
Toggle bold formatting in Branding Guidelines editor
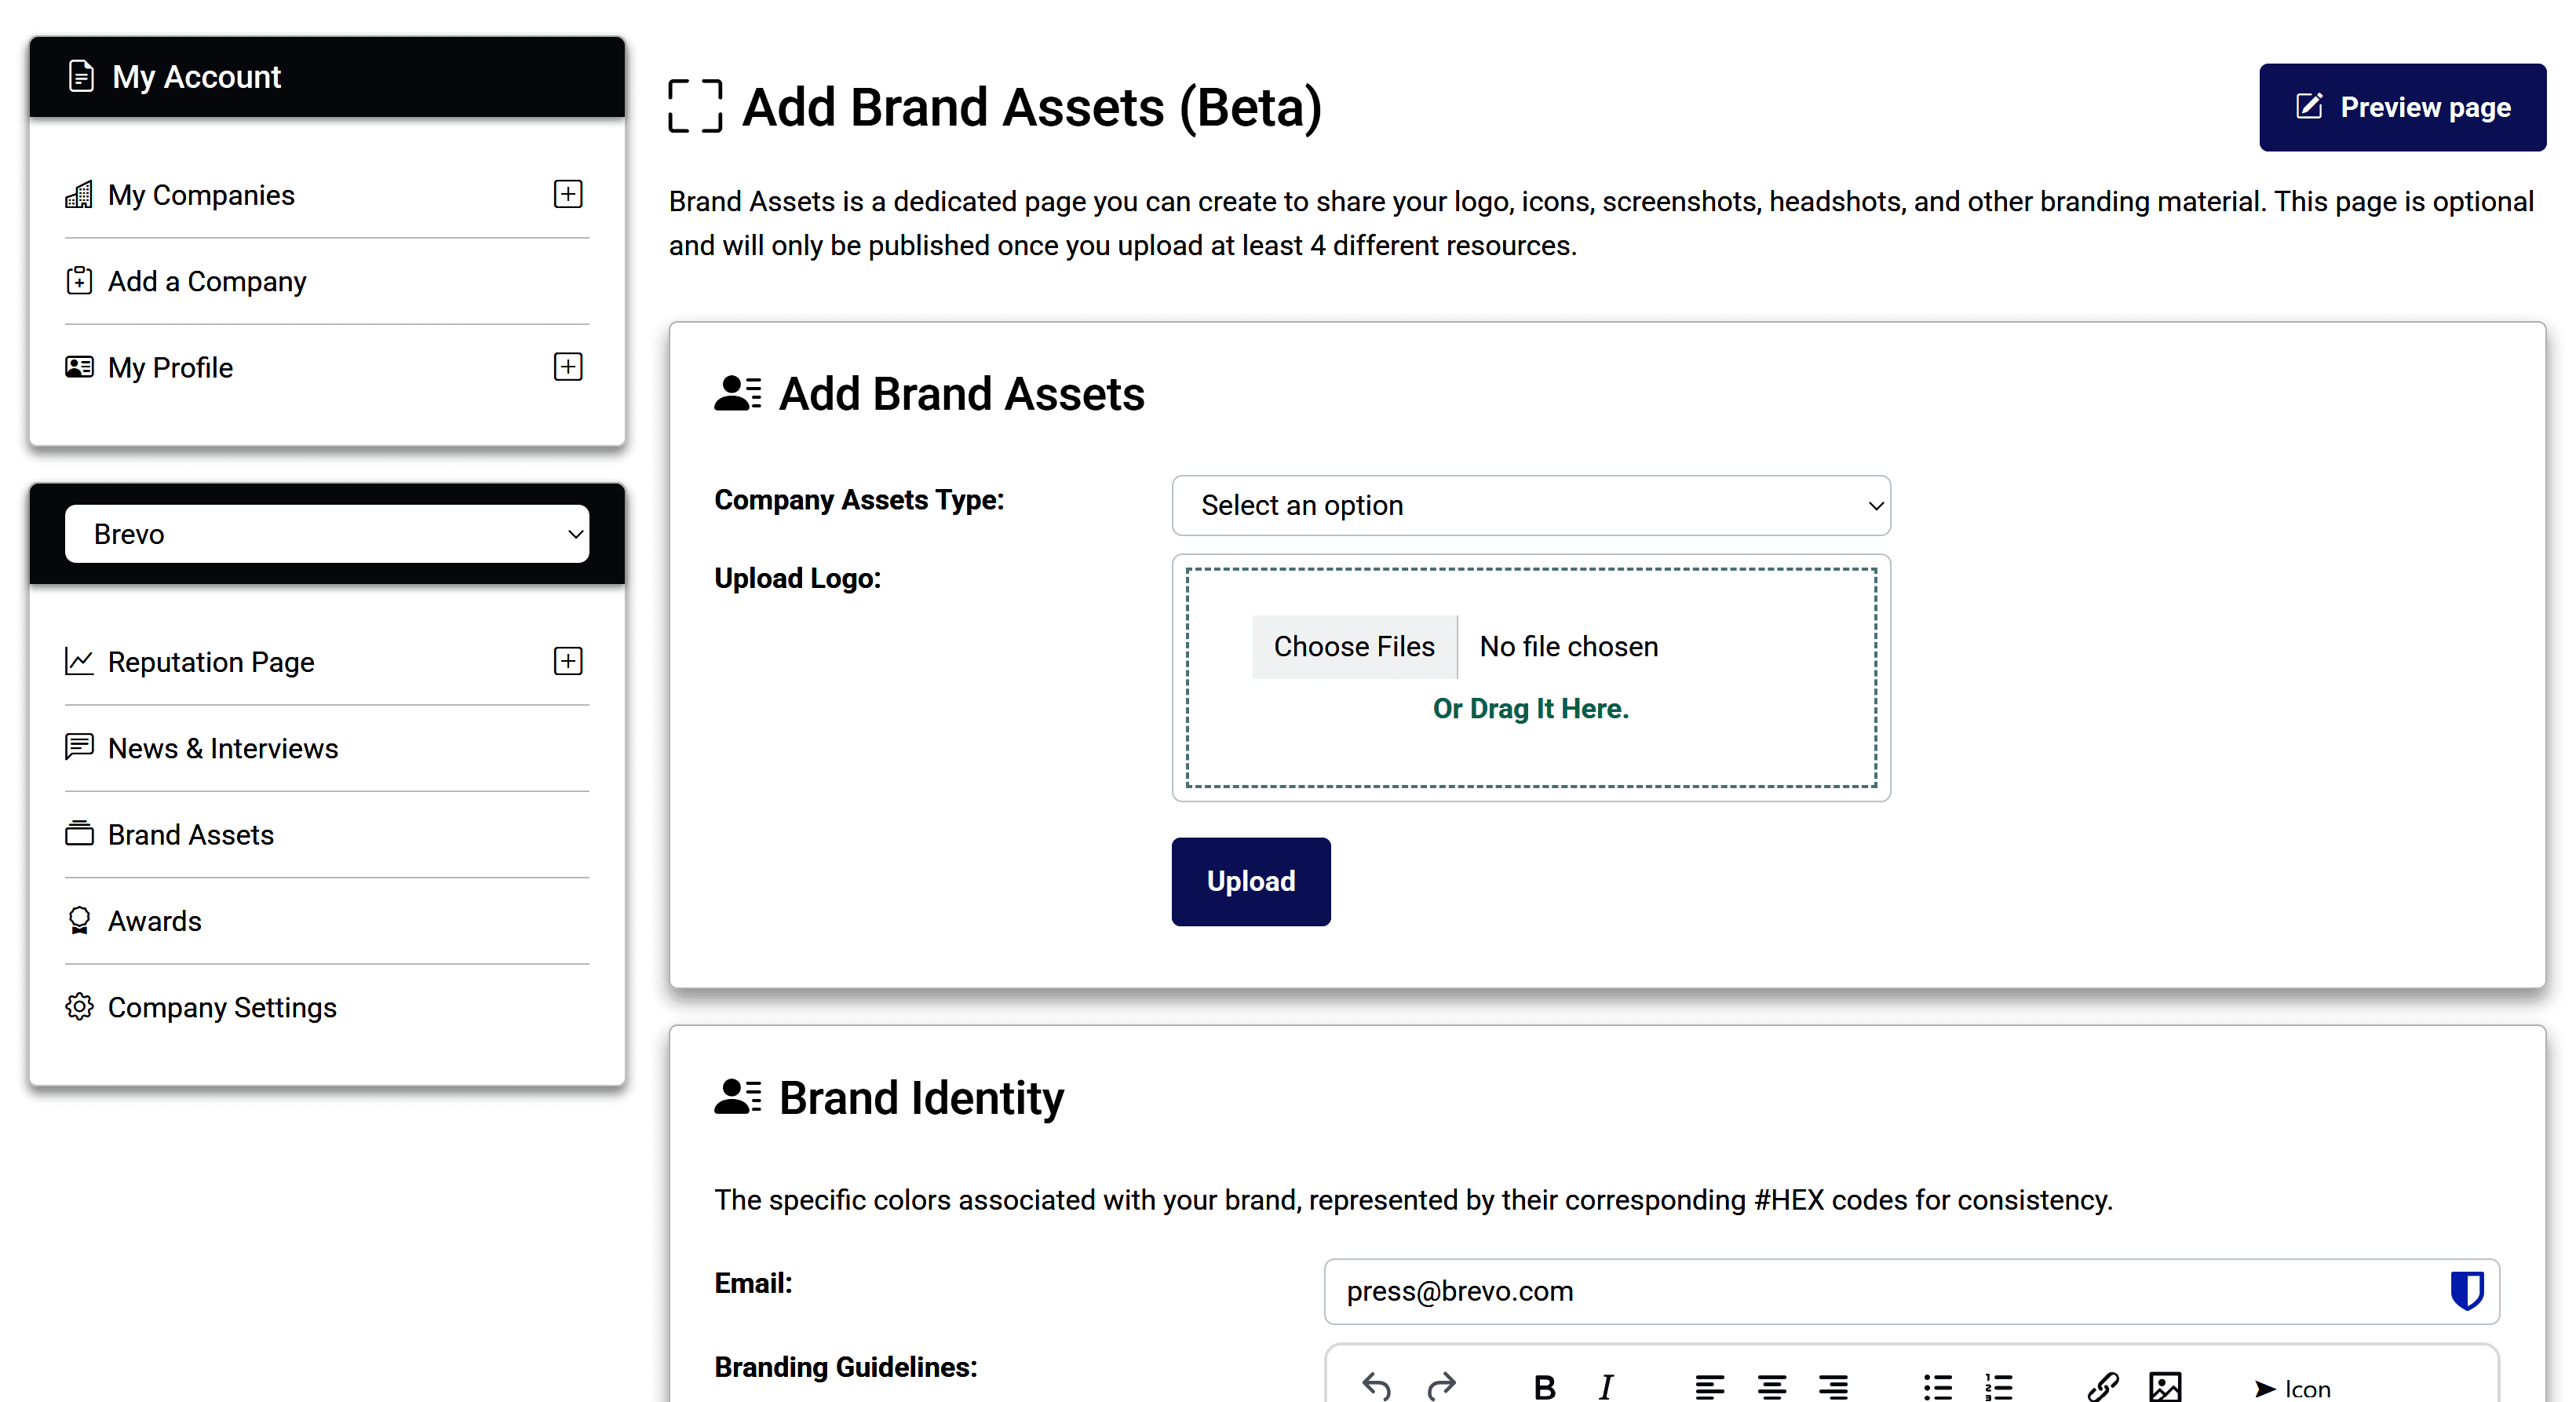1544,1387
